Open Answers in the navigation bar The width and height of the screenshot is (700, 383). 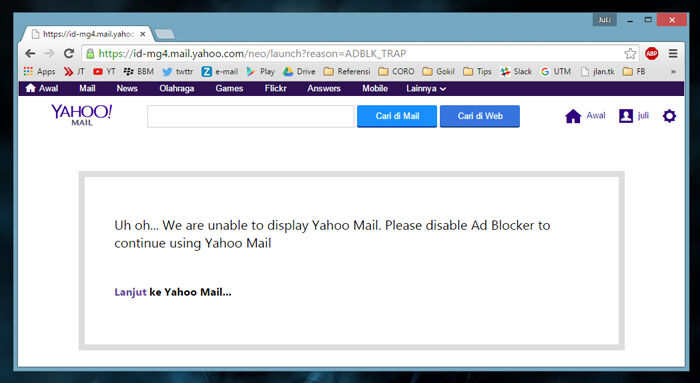[324, 88]
